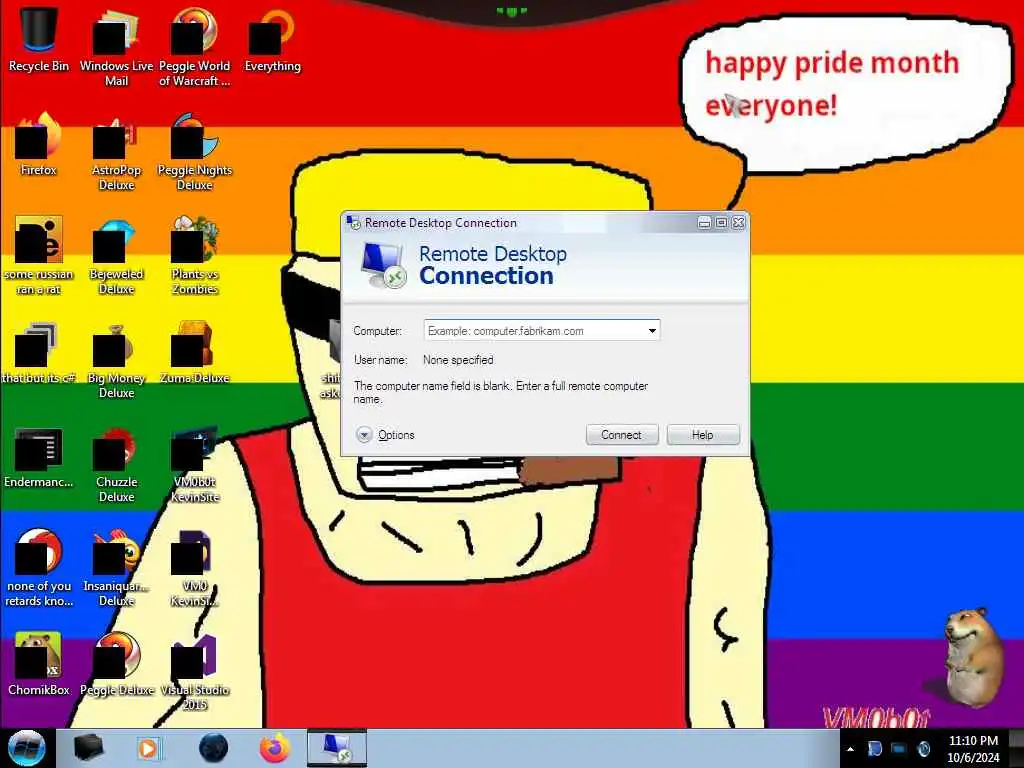Open the Plants vs Zombies icon

pyautogui.click(x=195, y=255)
